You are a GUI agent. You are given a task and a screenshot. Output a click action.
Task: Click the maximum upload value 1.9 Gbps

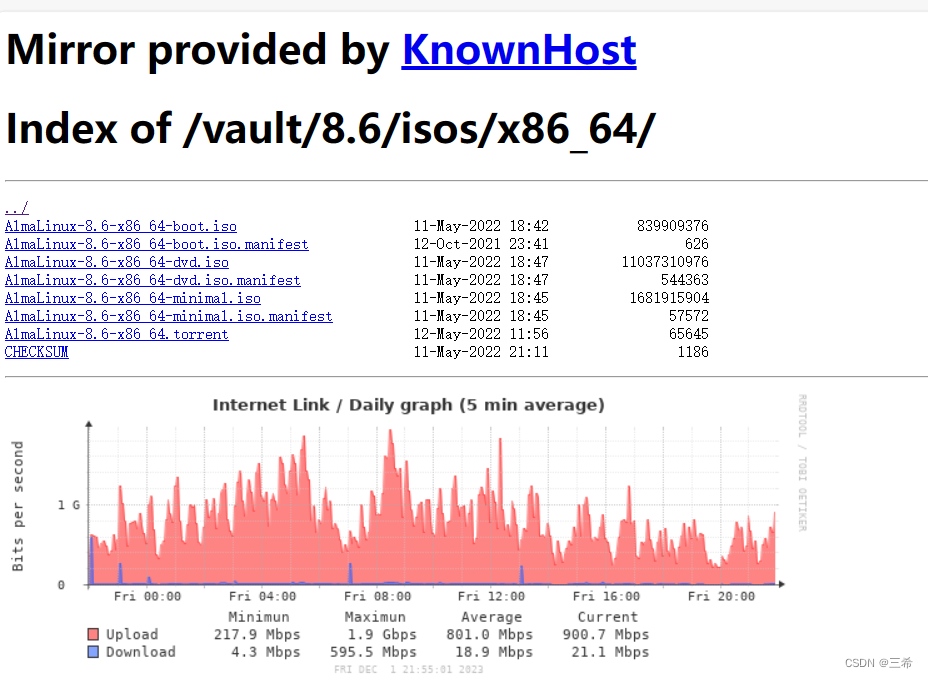pos(382,634)
